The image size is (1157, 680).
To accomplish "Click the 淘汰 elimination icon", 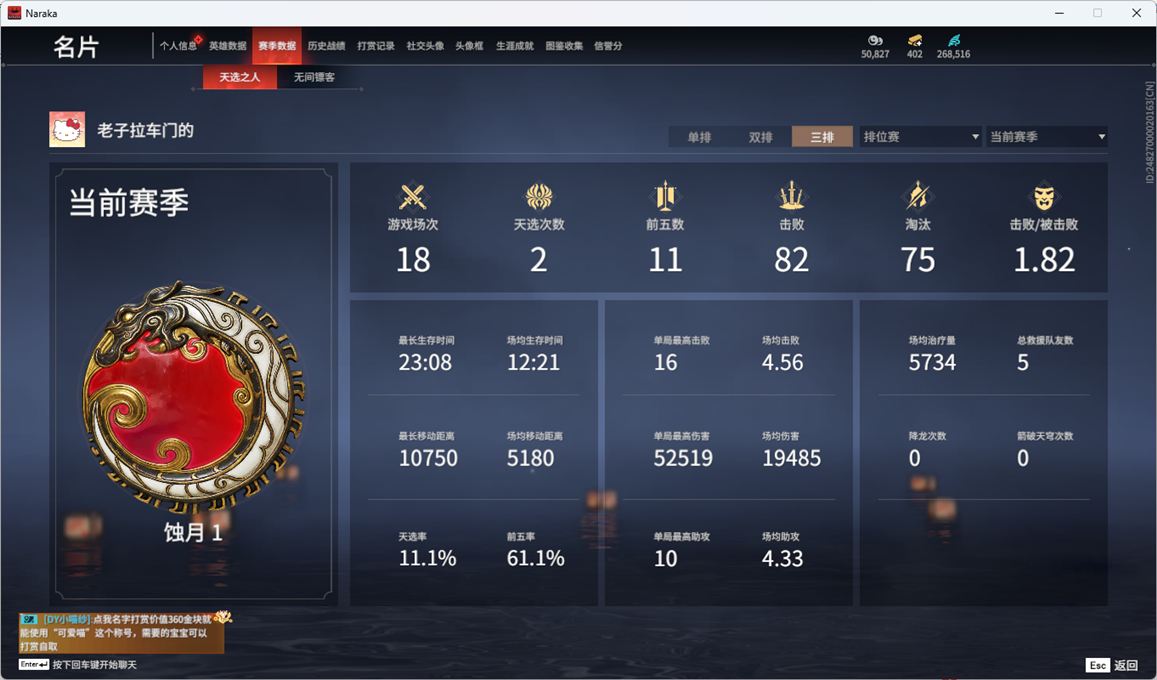I will (917, 196).
